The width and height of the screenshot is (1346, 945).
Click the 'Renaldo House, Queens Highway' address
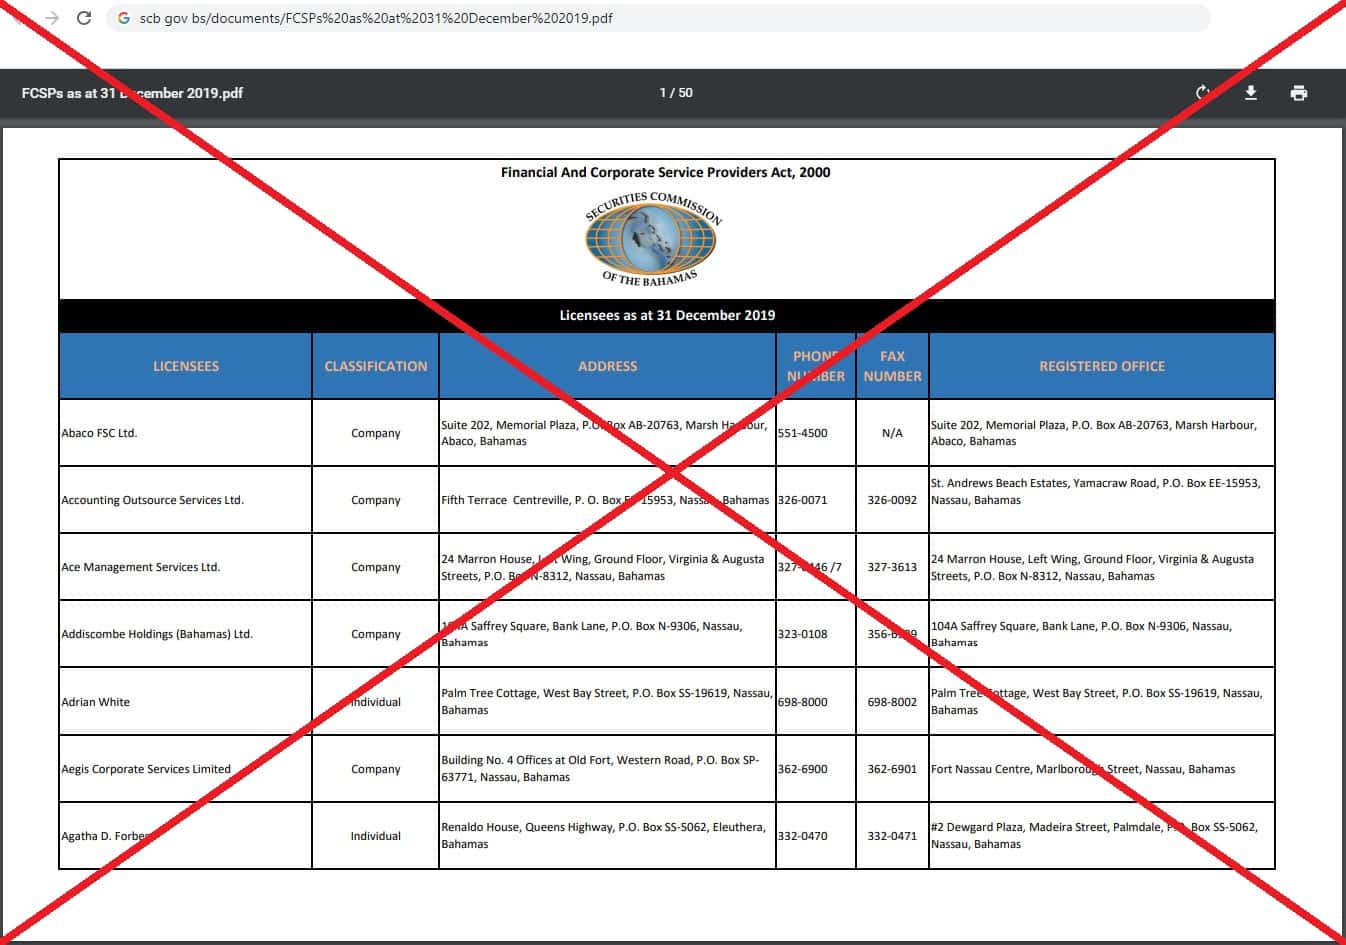604,836
